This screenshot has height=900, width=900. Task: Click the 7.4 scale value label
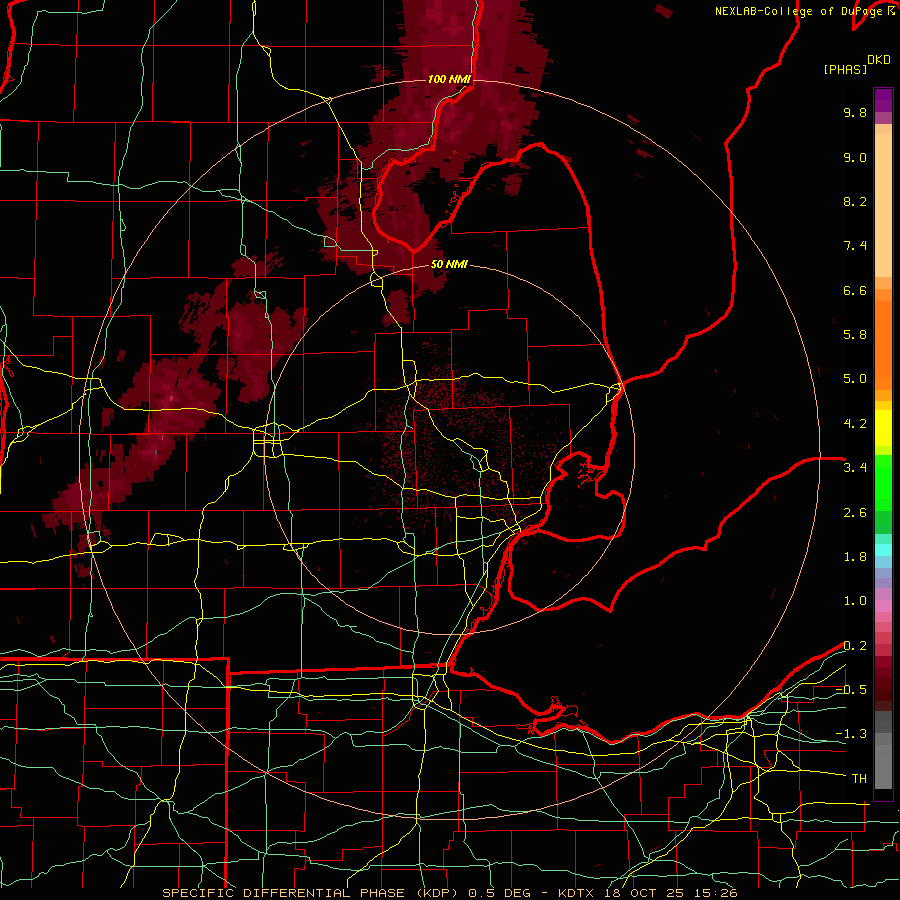pyautogui.click(x=855, y=246)
